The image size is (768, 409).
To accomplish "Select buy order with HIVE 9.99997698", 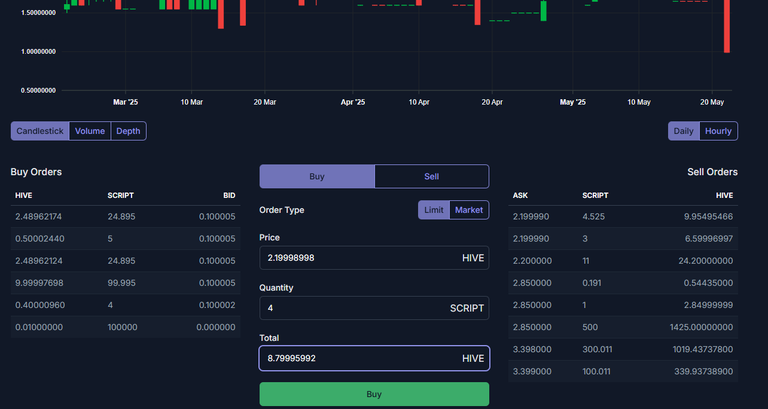I will 125,283.
